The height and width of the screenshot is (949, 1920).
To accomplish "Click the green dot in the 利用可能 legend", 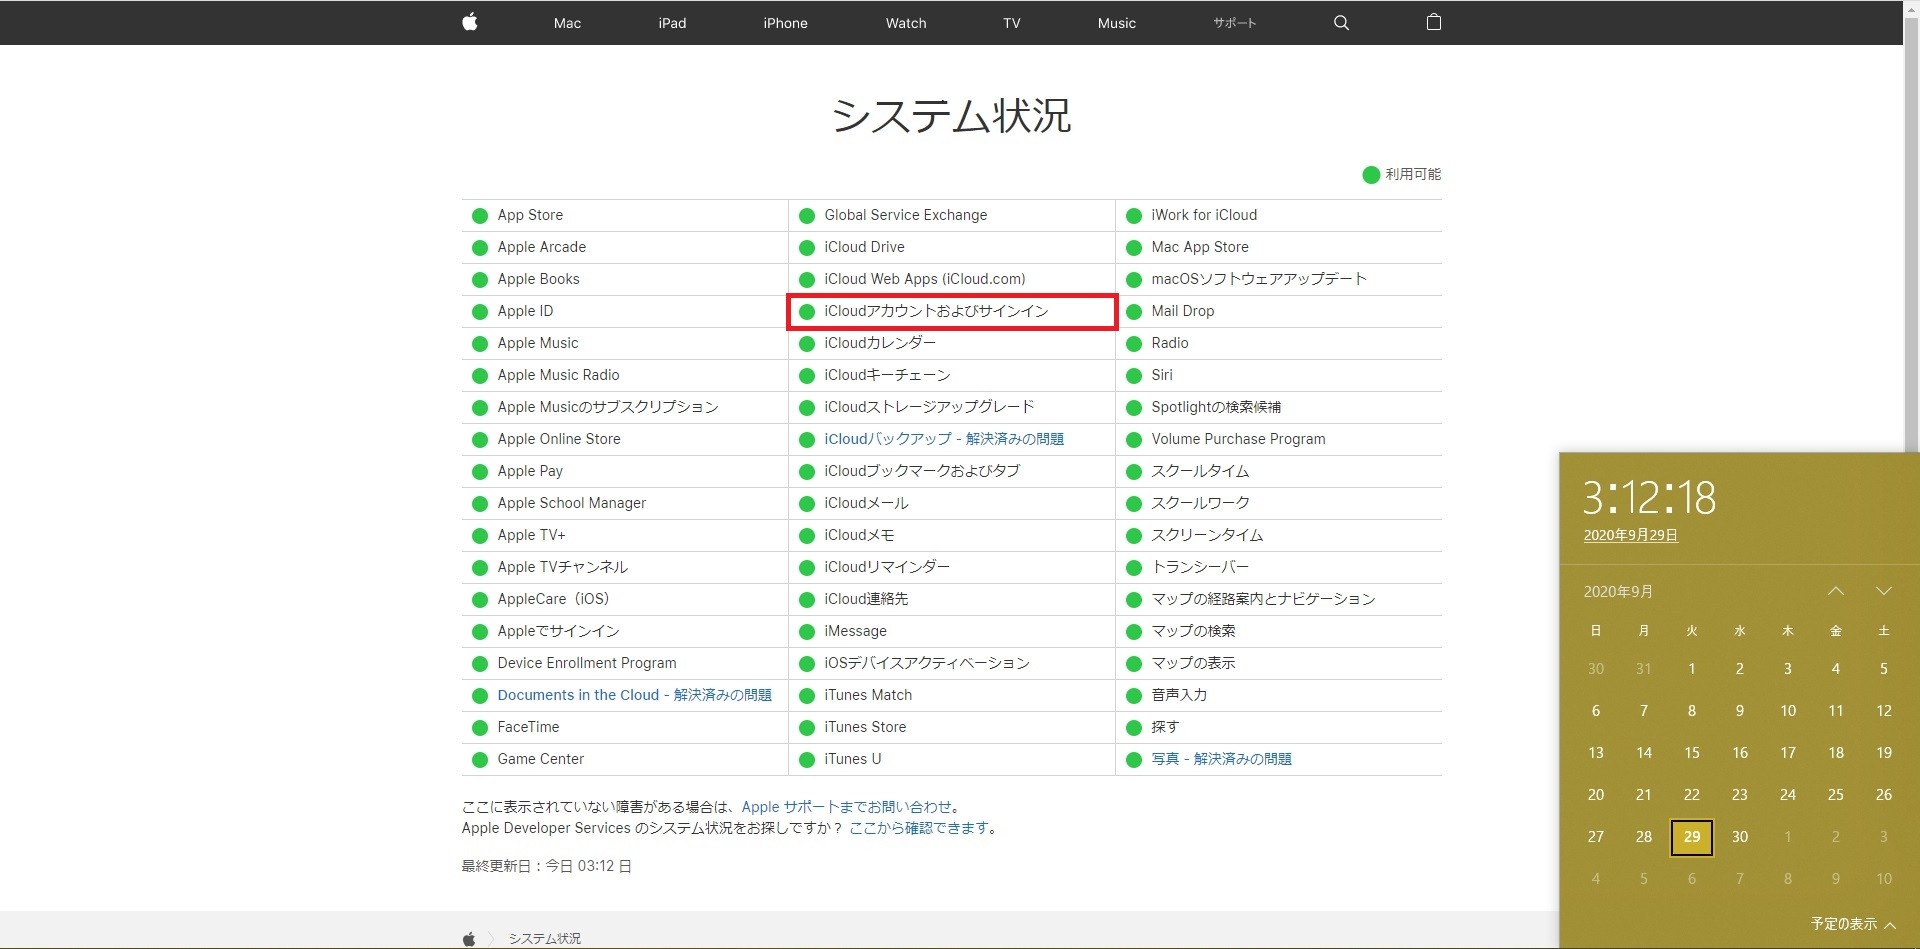I will tap(1371, 175).
